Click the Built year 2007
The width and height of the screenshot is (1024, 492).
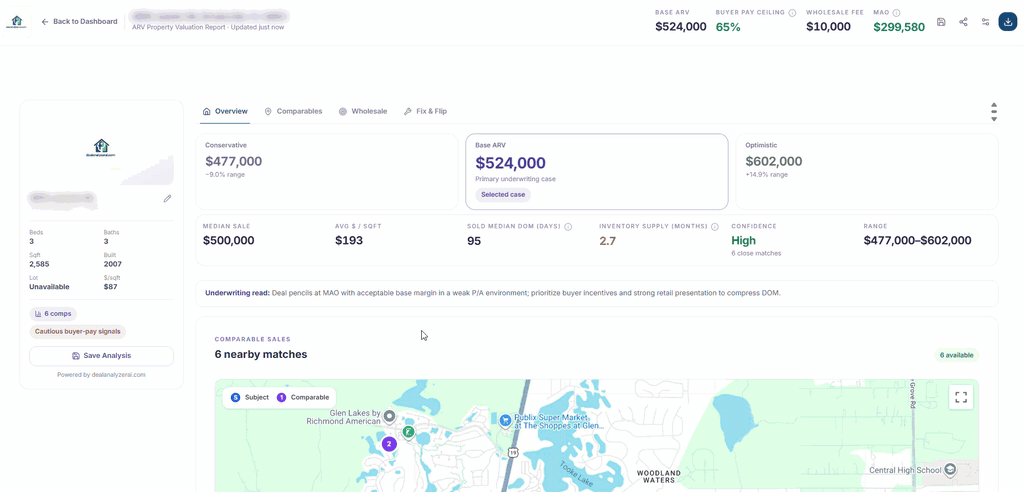pos(112,264)
